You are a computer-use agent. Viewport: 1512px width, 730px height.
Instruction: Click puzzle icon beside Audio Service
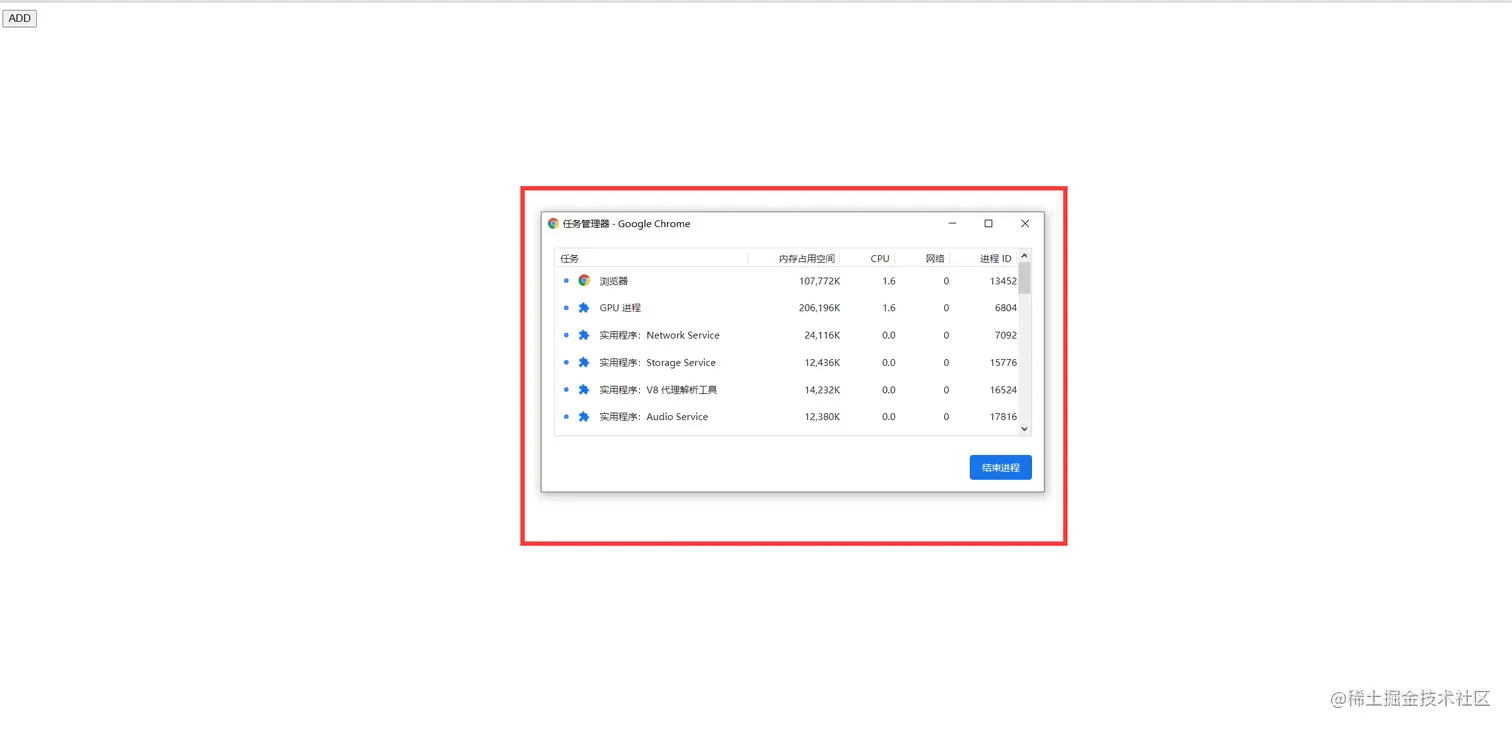(584, 417)
